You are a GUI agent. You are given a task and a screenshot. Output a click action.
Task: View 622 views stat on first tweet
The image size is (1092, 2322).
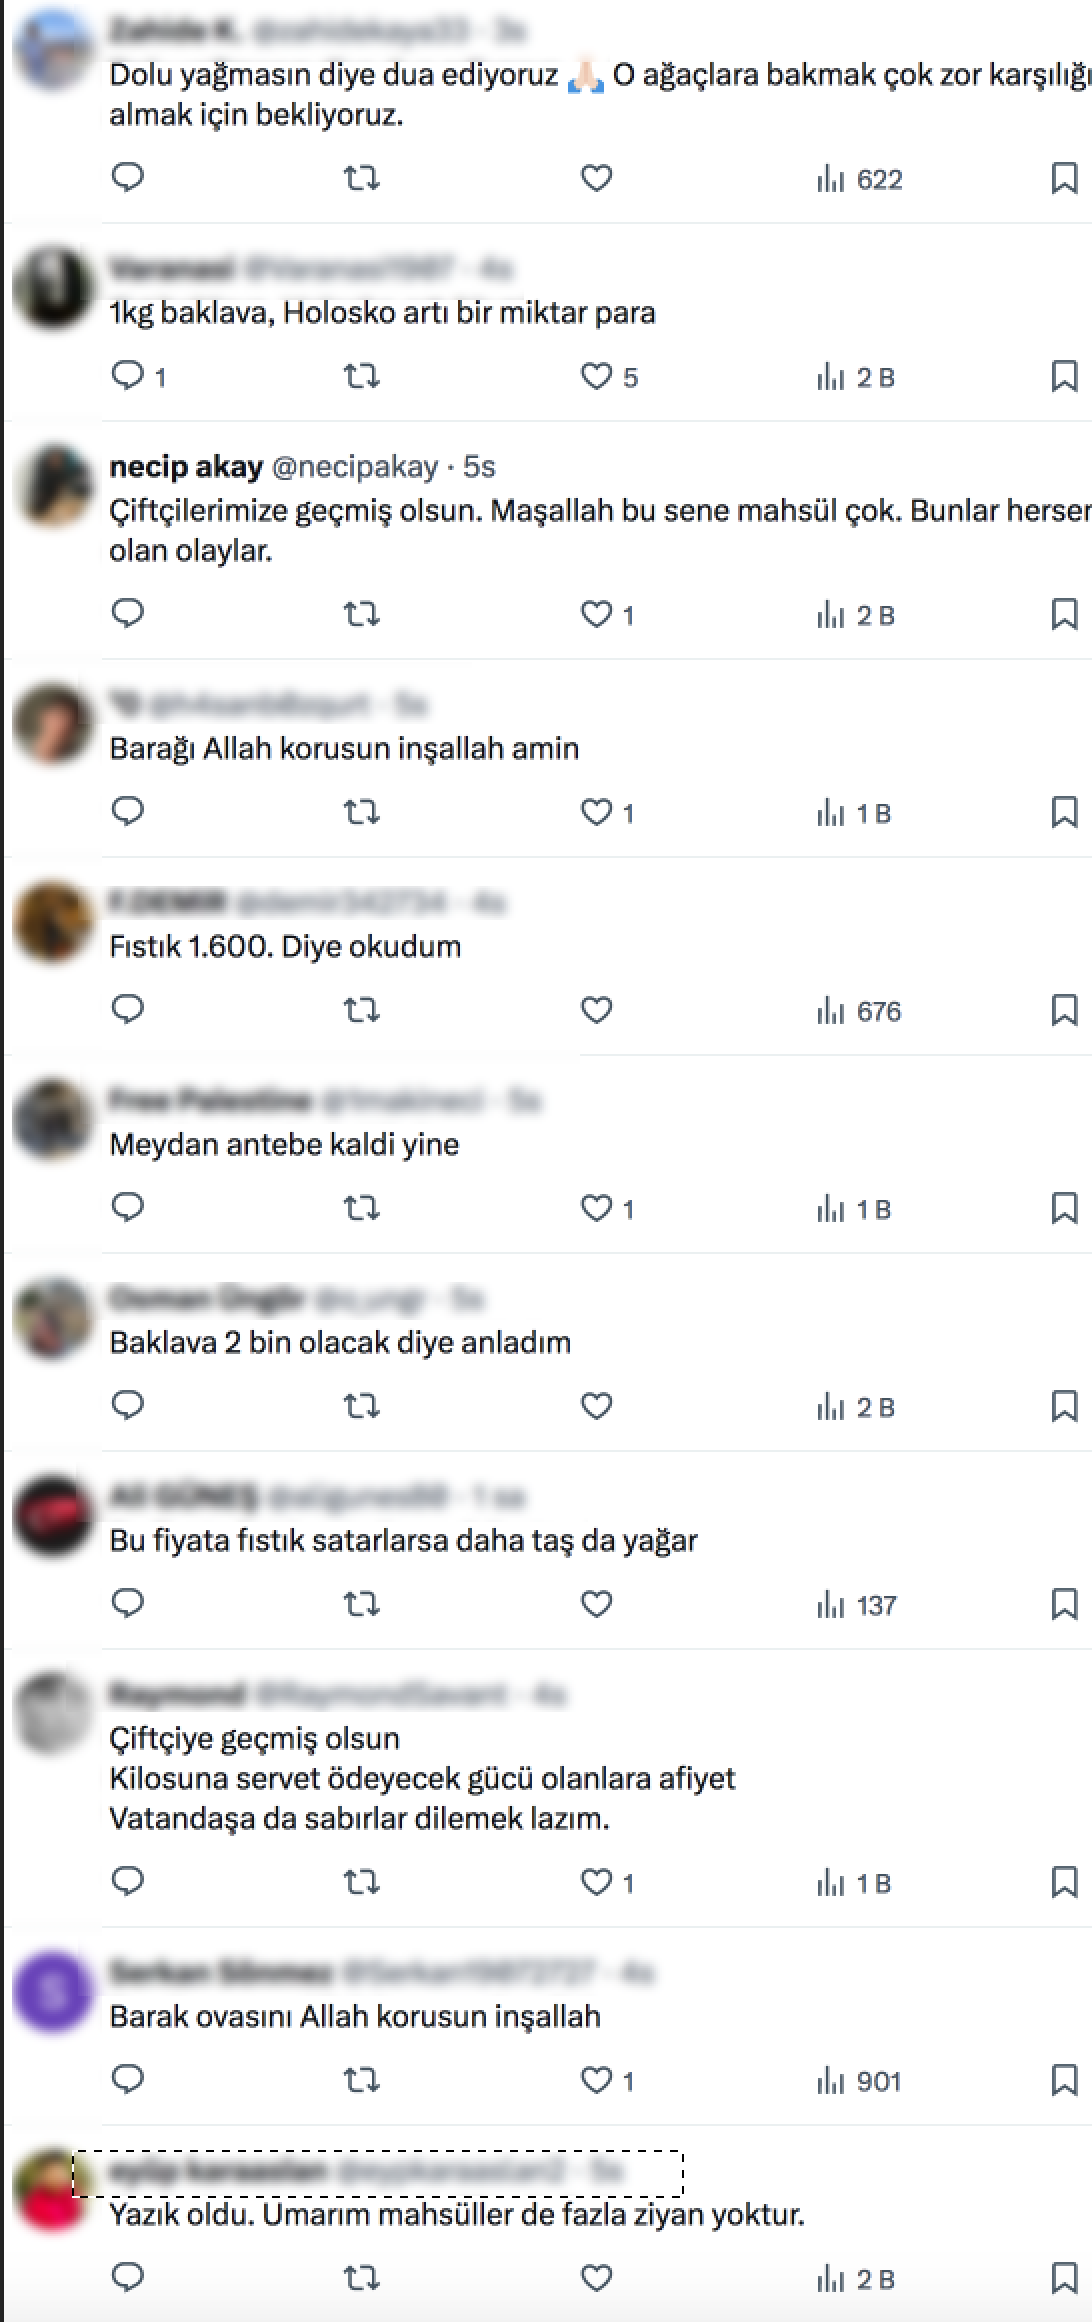click(859, 178)
